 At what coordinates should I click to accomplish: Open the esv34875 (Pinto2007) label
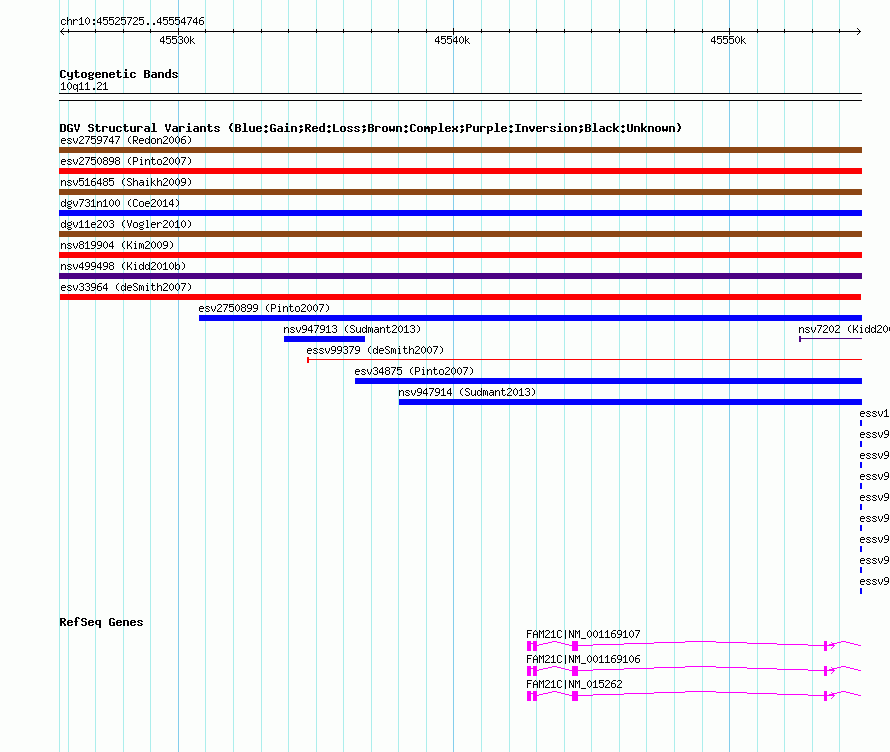point(414,371)
